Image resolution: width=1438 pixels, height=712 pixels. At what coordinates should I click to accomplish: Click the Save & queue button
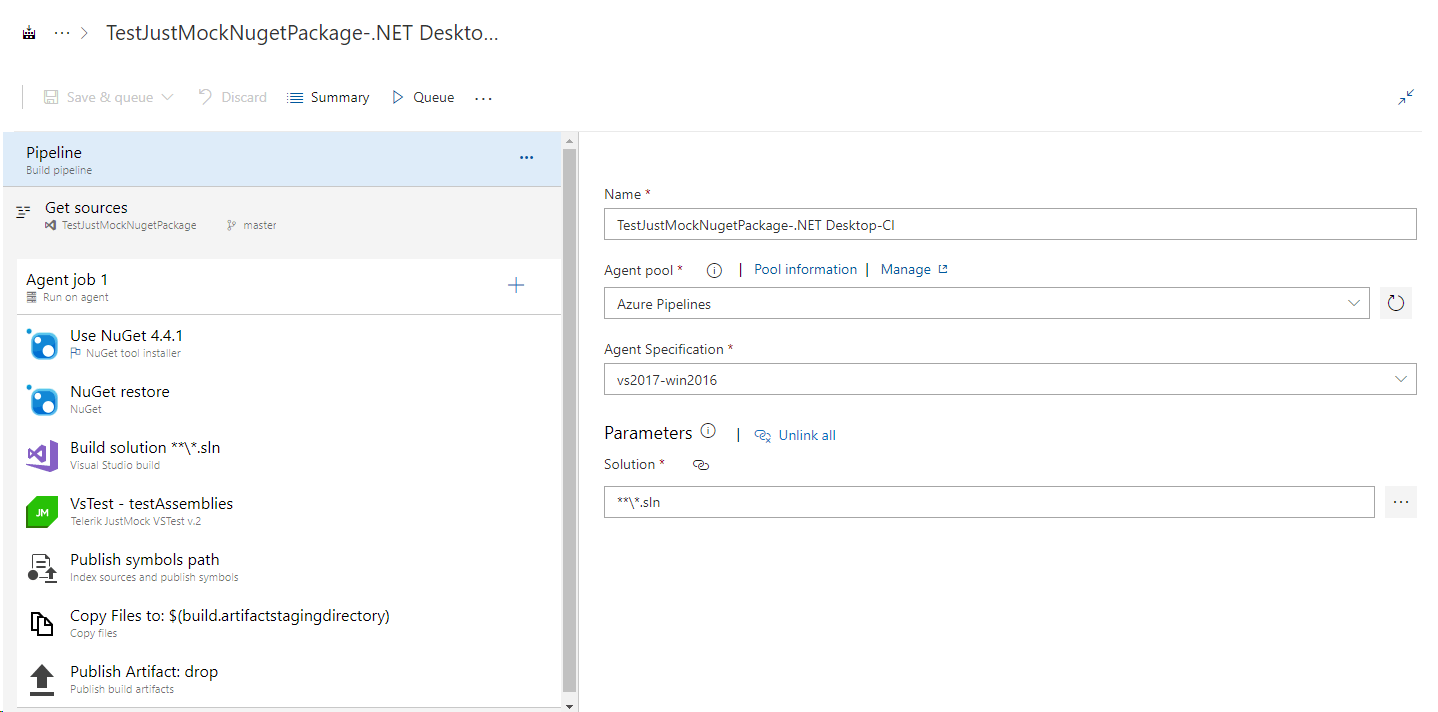pos(98,97)
